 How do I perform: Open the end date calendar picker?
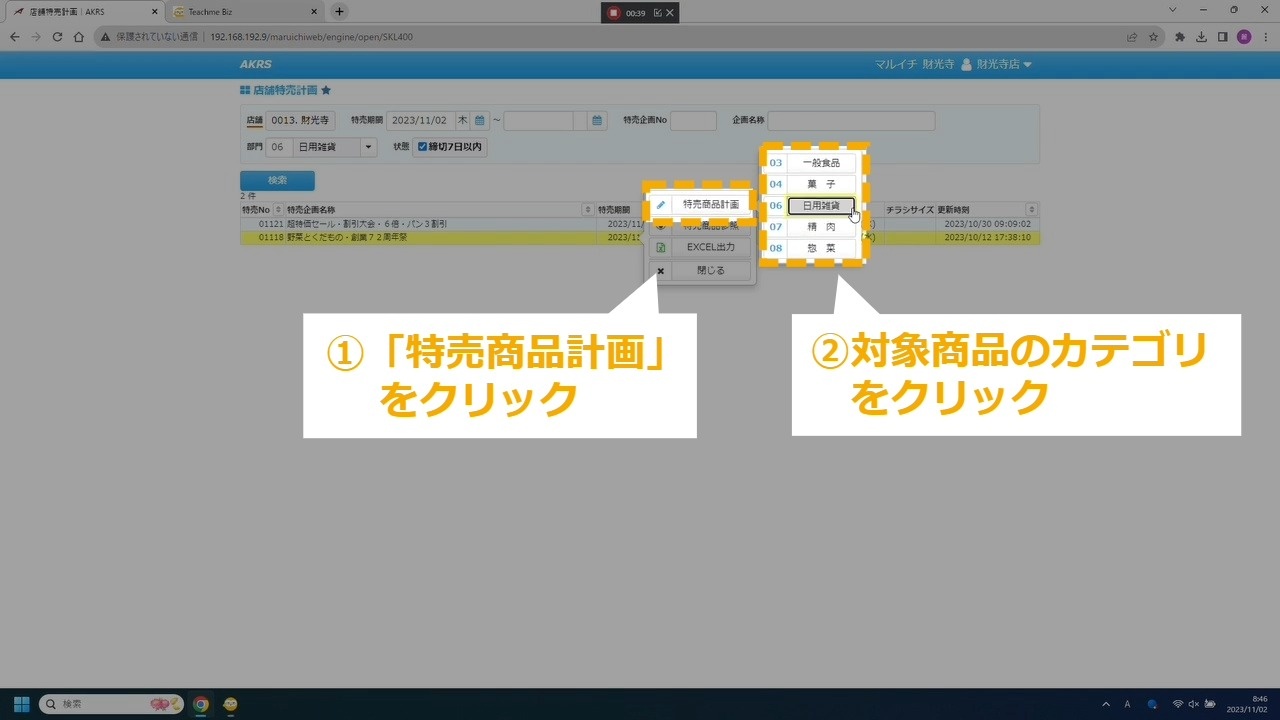point(597,121)
